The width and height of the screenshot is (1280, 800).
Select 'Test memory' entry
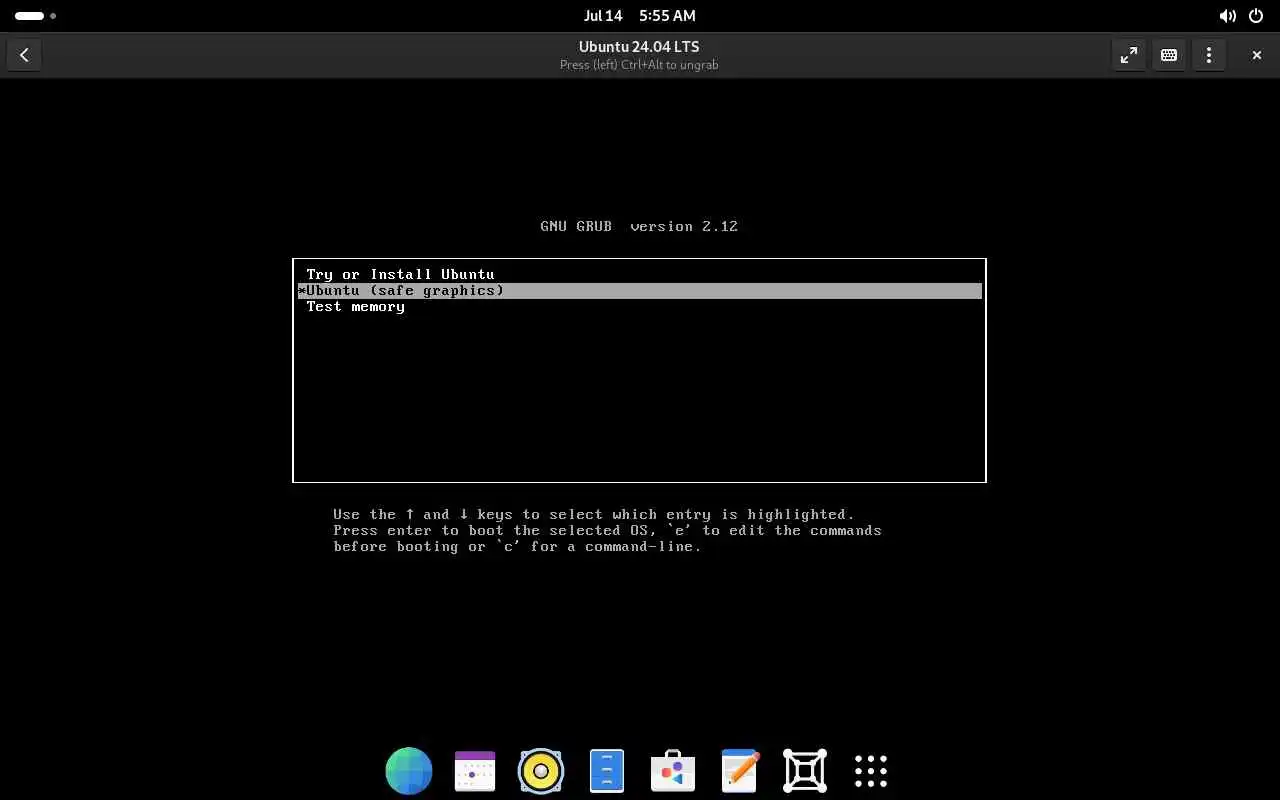(x=639, y=307)
